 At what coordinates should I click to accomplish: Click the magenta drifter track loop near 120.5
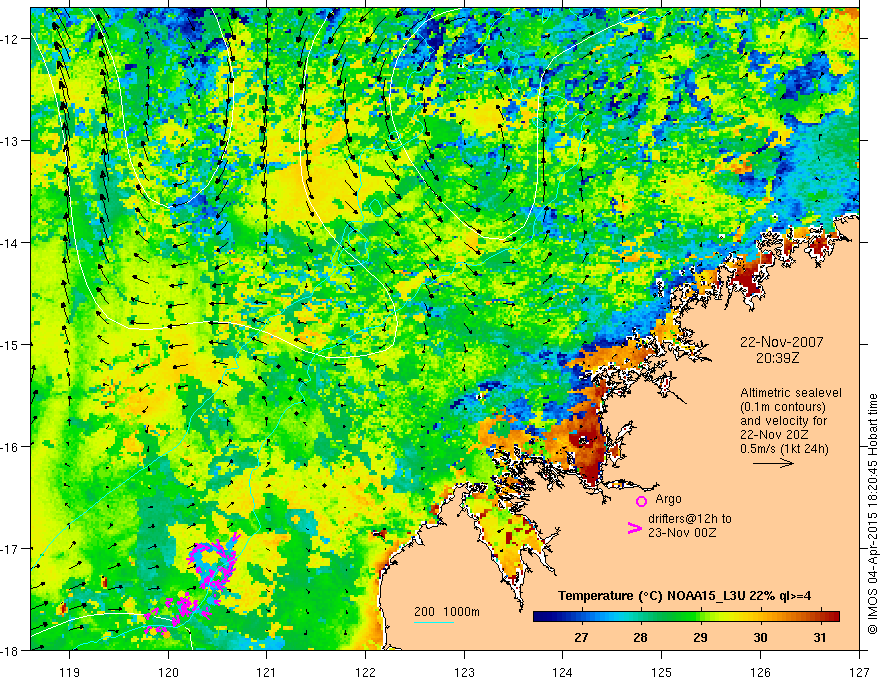(x=214, y=564)
